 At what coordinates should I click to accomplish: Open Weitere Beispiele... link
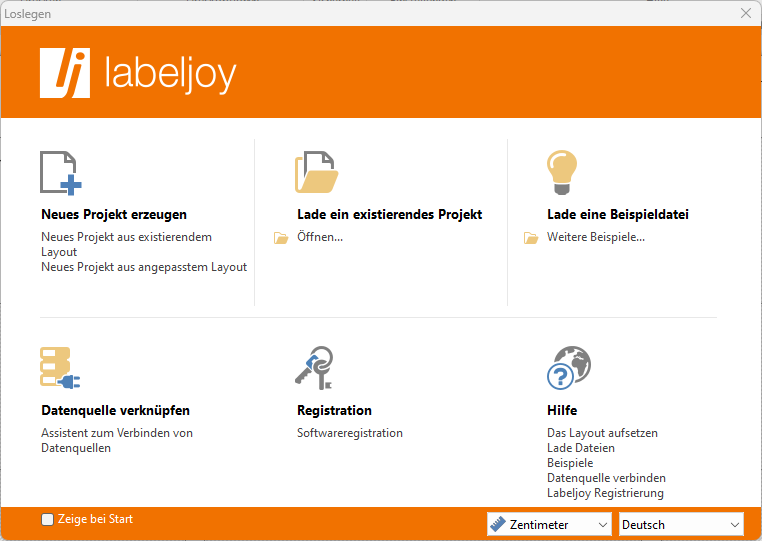[x=596, y=237]
